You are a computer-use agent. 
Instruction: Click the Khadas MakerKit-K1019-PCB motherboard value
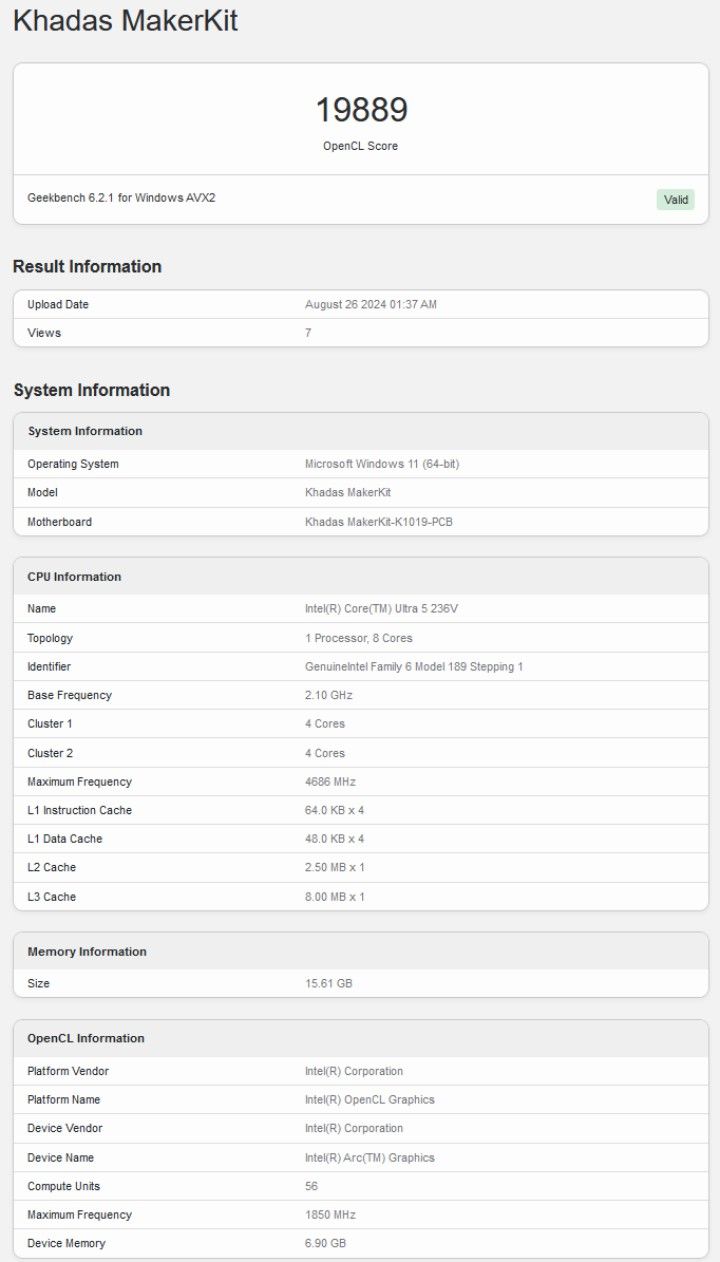tap(378, 522)
